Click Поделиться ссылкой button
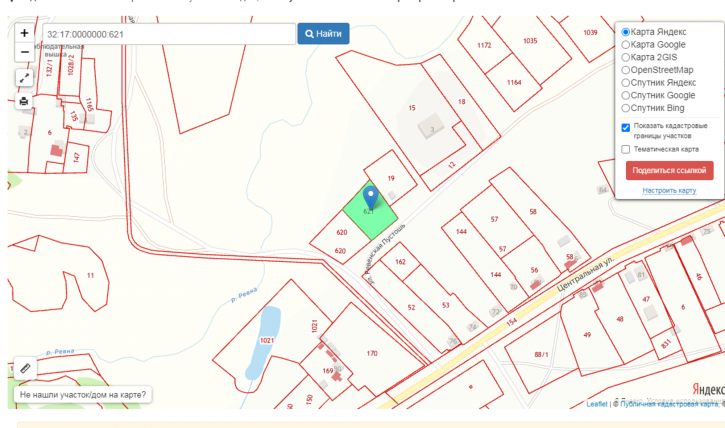Screen dimensions: 725x428 [x=670, y=171]
